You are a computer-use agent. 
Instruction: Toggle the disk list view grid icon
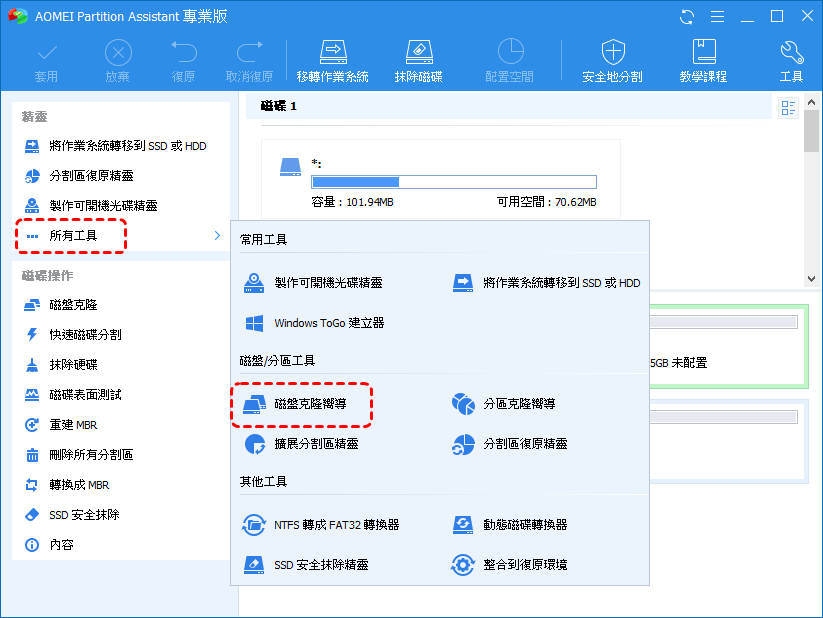(x=787, y=107)
